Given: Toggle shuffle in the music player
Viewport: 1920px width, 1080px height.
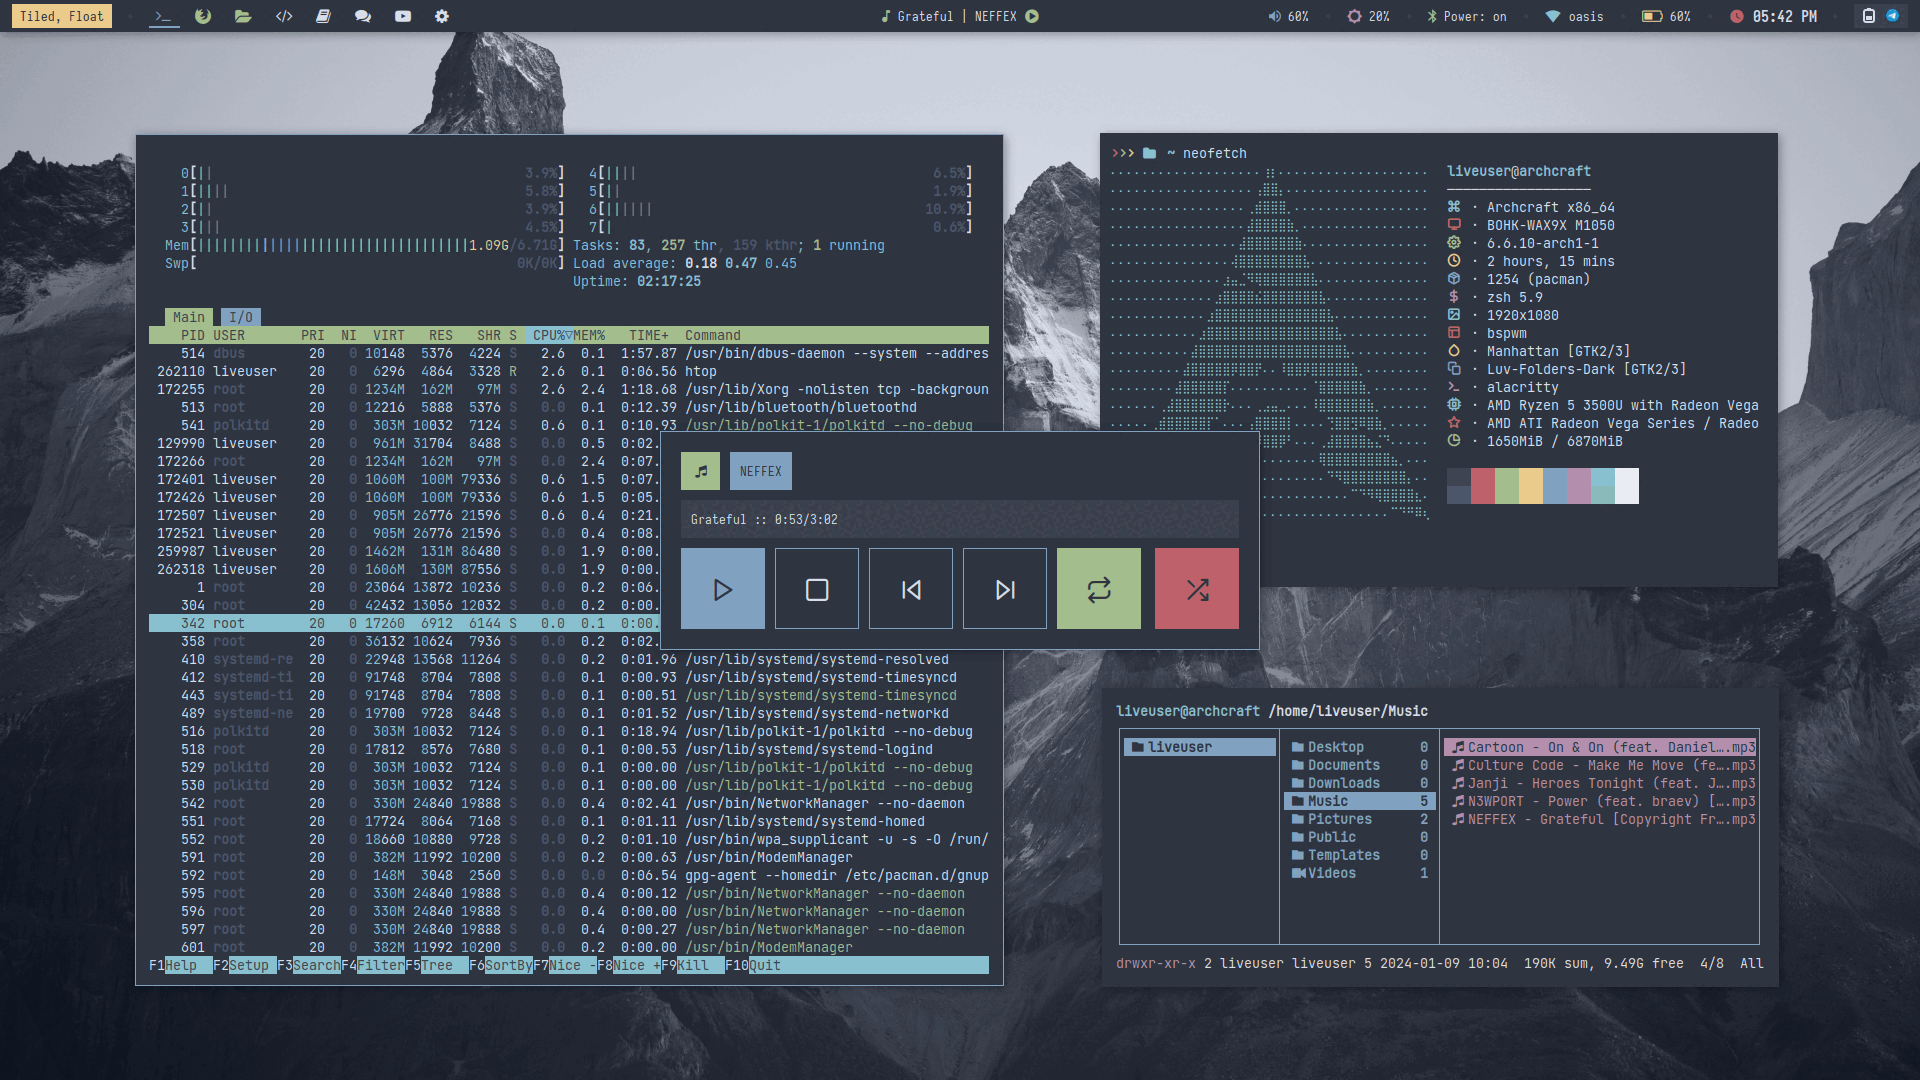Looking at the screenshot, I should (1196, 589).
